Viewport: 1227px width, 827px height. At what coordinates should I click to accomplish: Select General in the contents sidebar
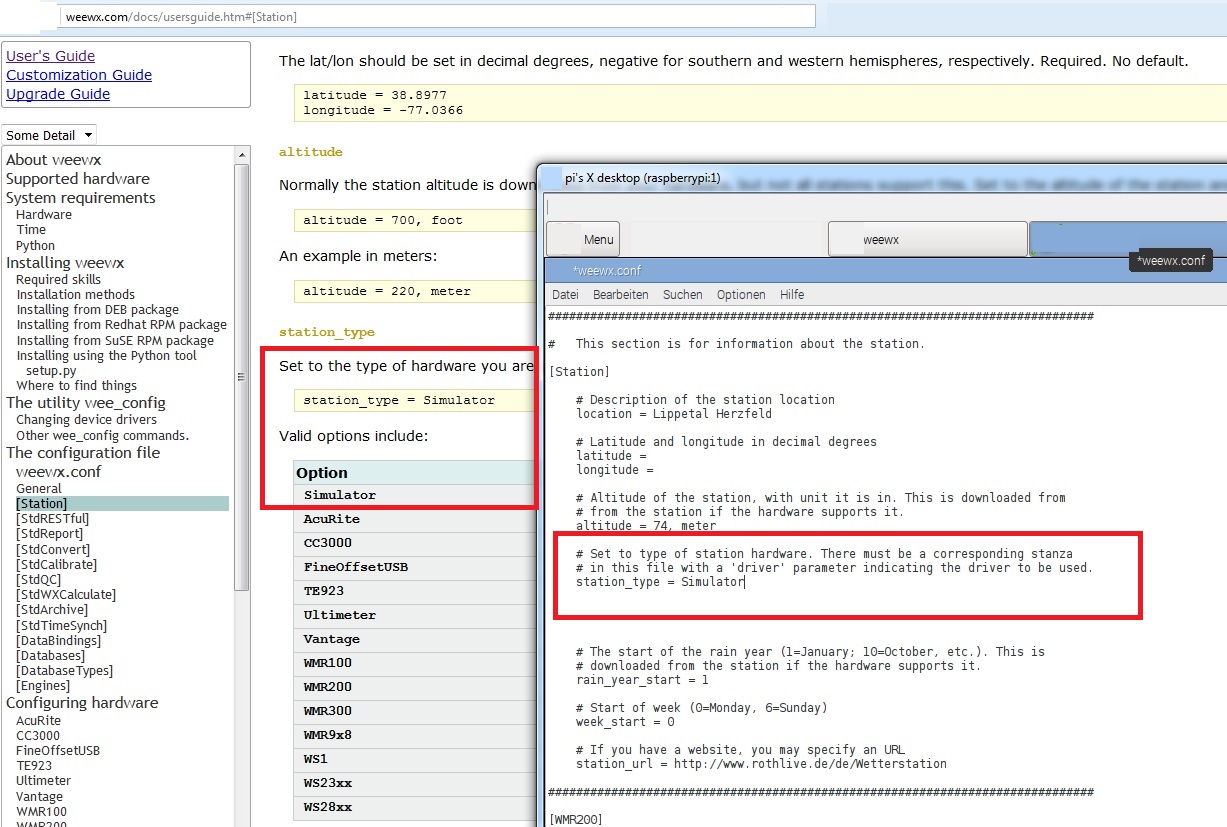[39, 489]
